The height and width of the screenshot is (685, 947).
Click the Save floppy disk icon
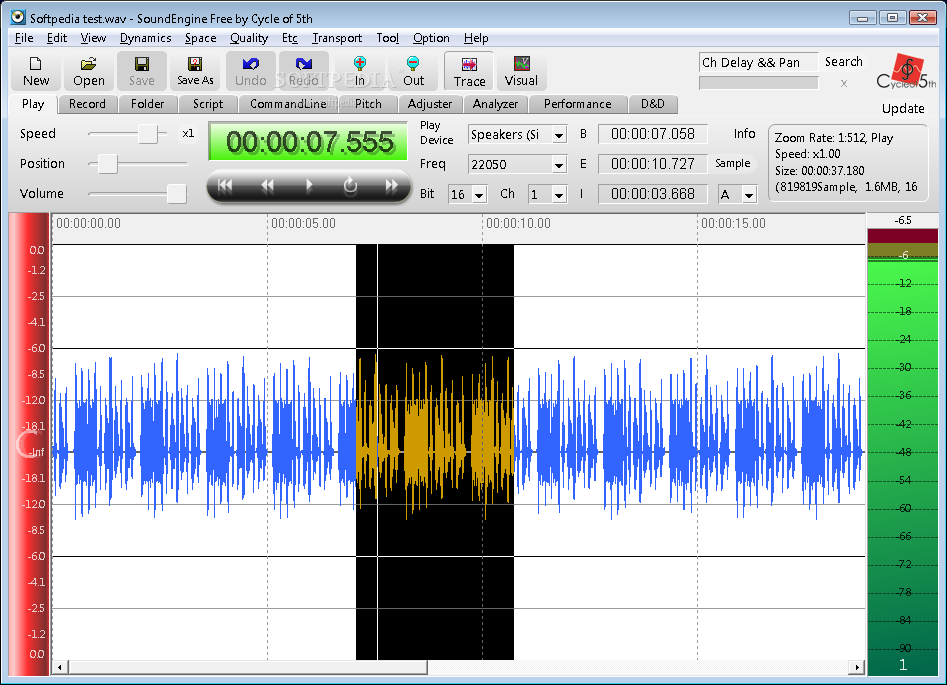click(x=141, y=71)
